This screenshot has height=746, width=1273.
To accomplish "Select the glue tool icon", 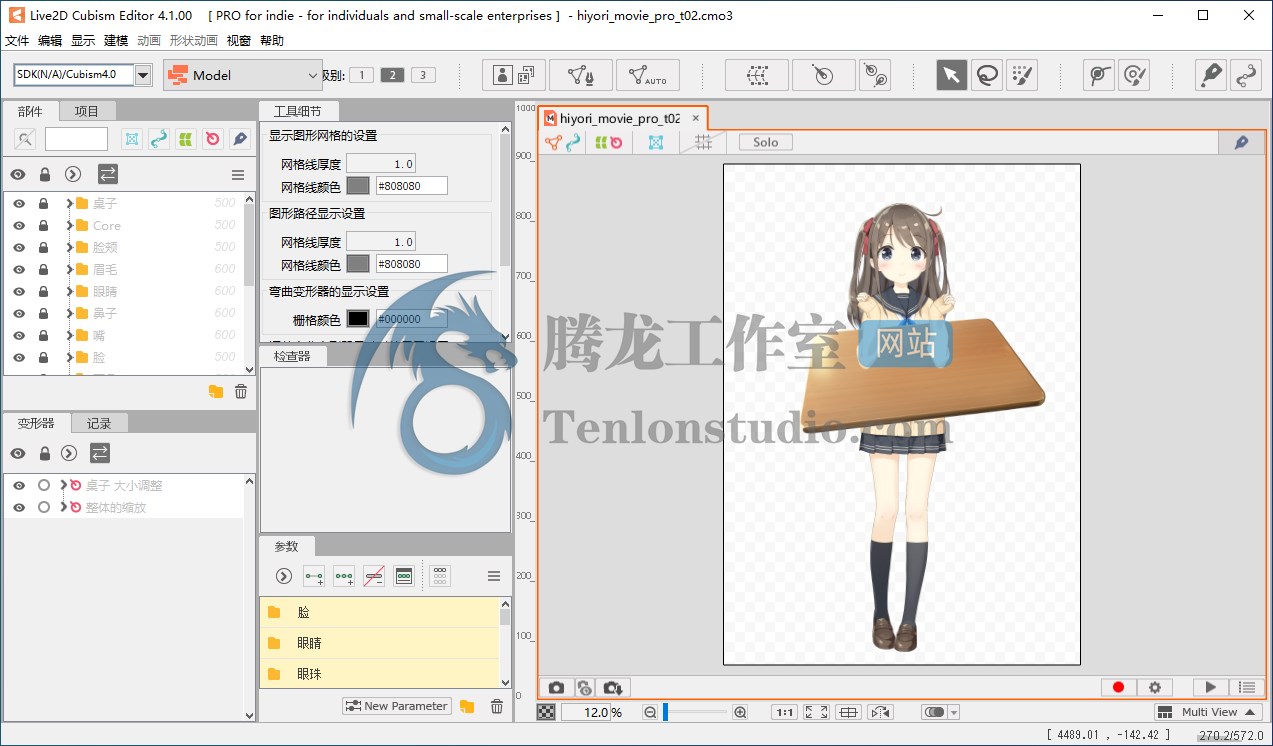I will coord(1099,75).
